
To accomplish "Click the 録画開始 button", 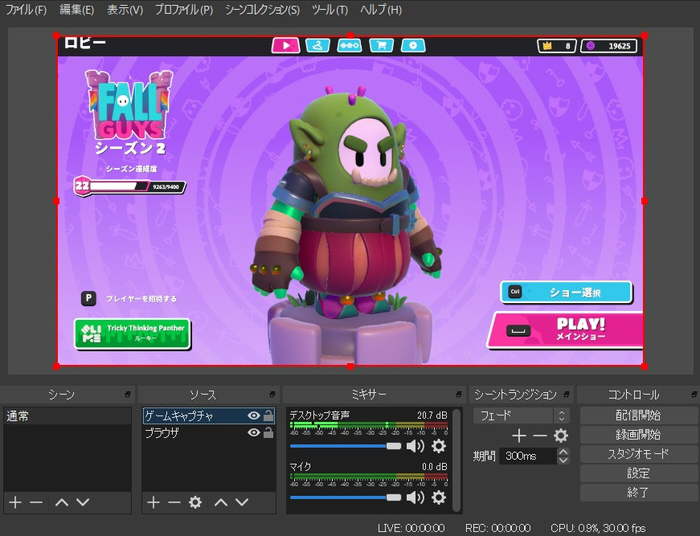I will [x=638, y=435].
